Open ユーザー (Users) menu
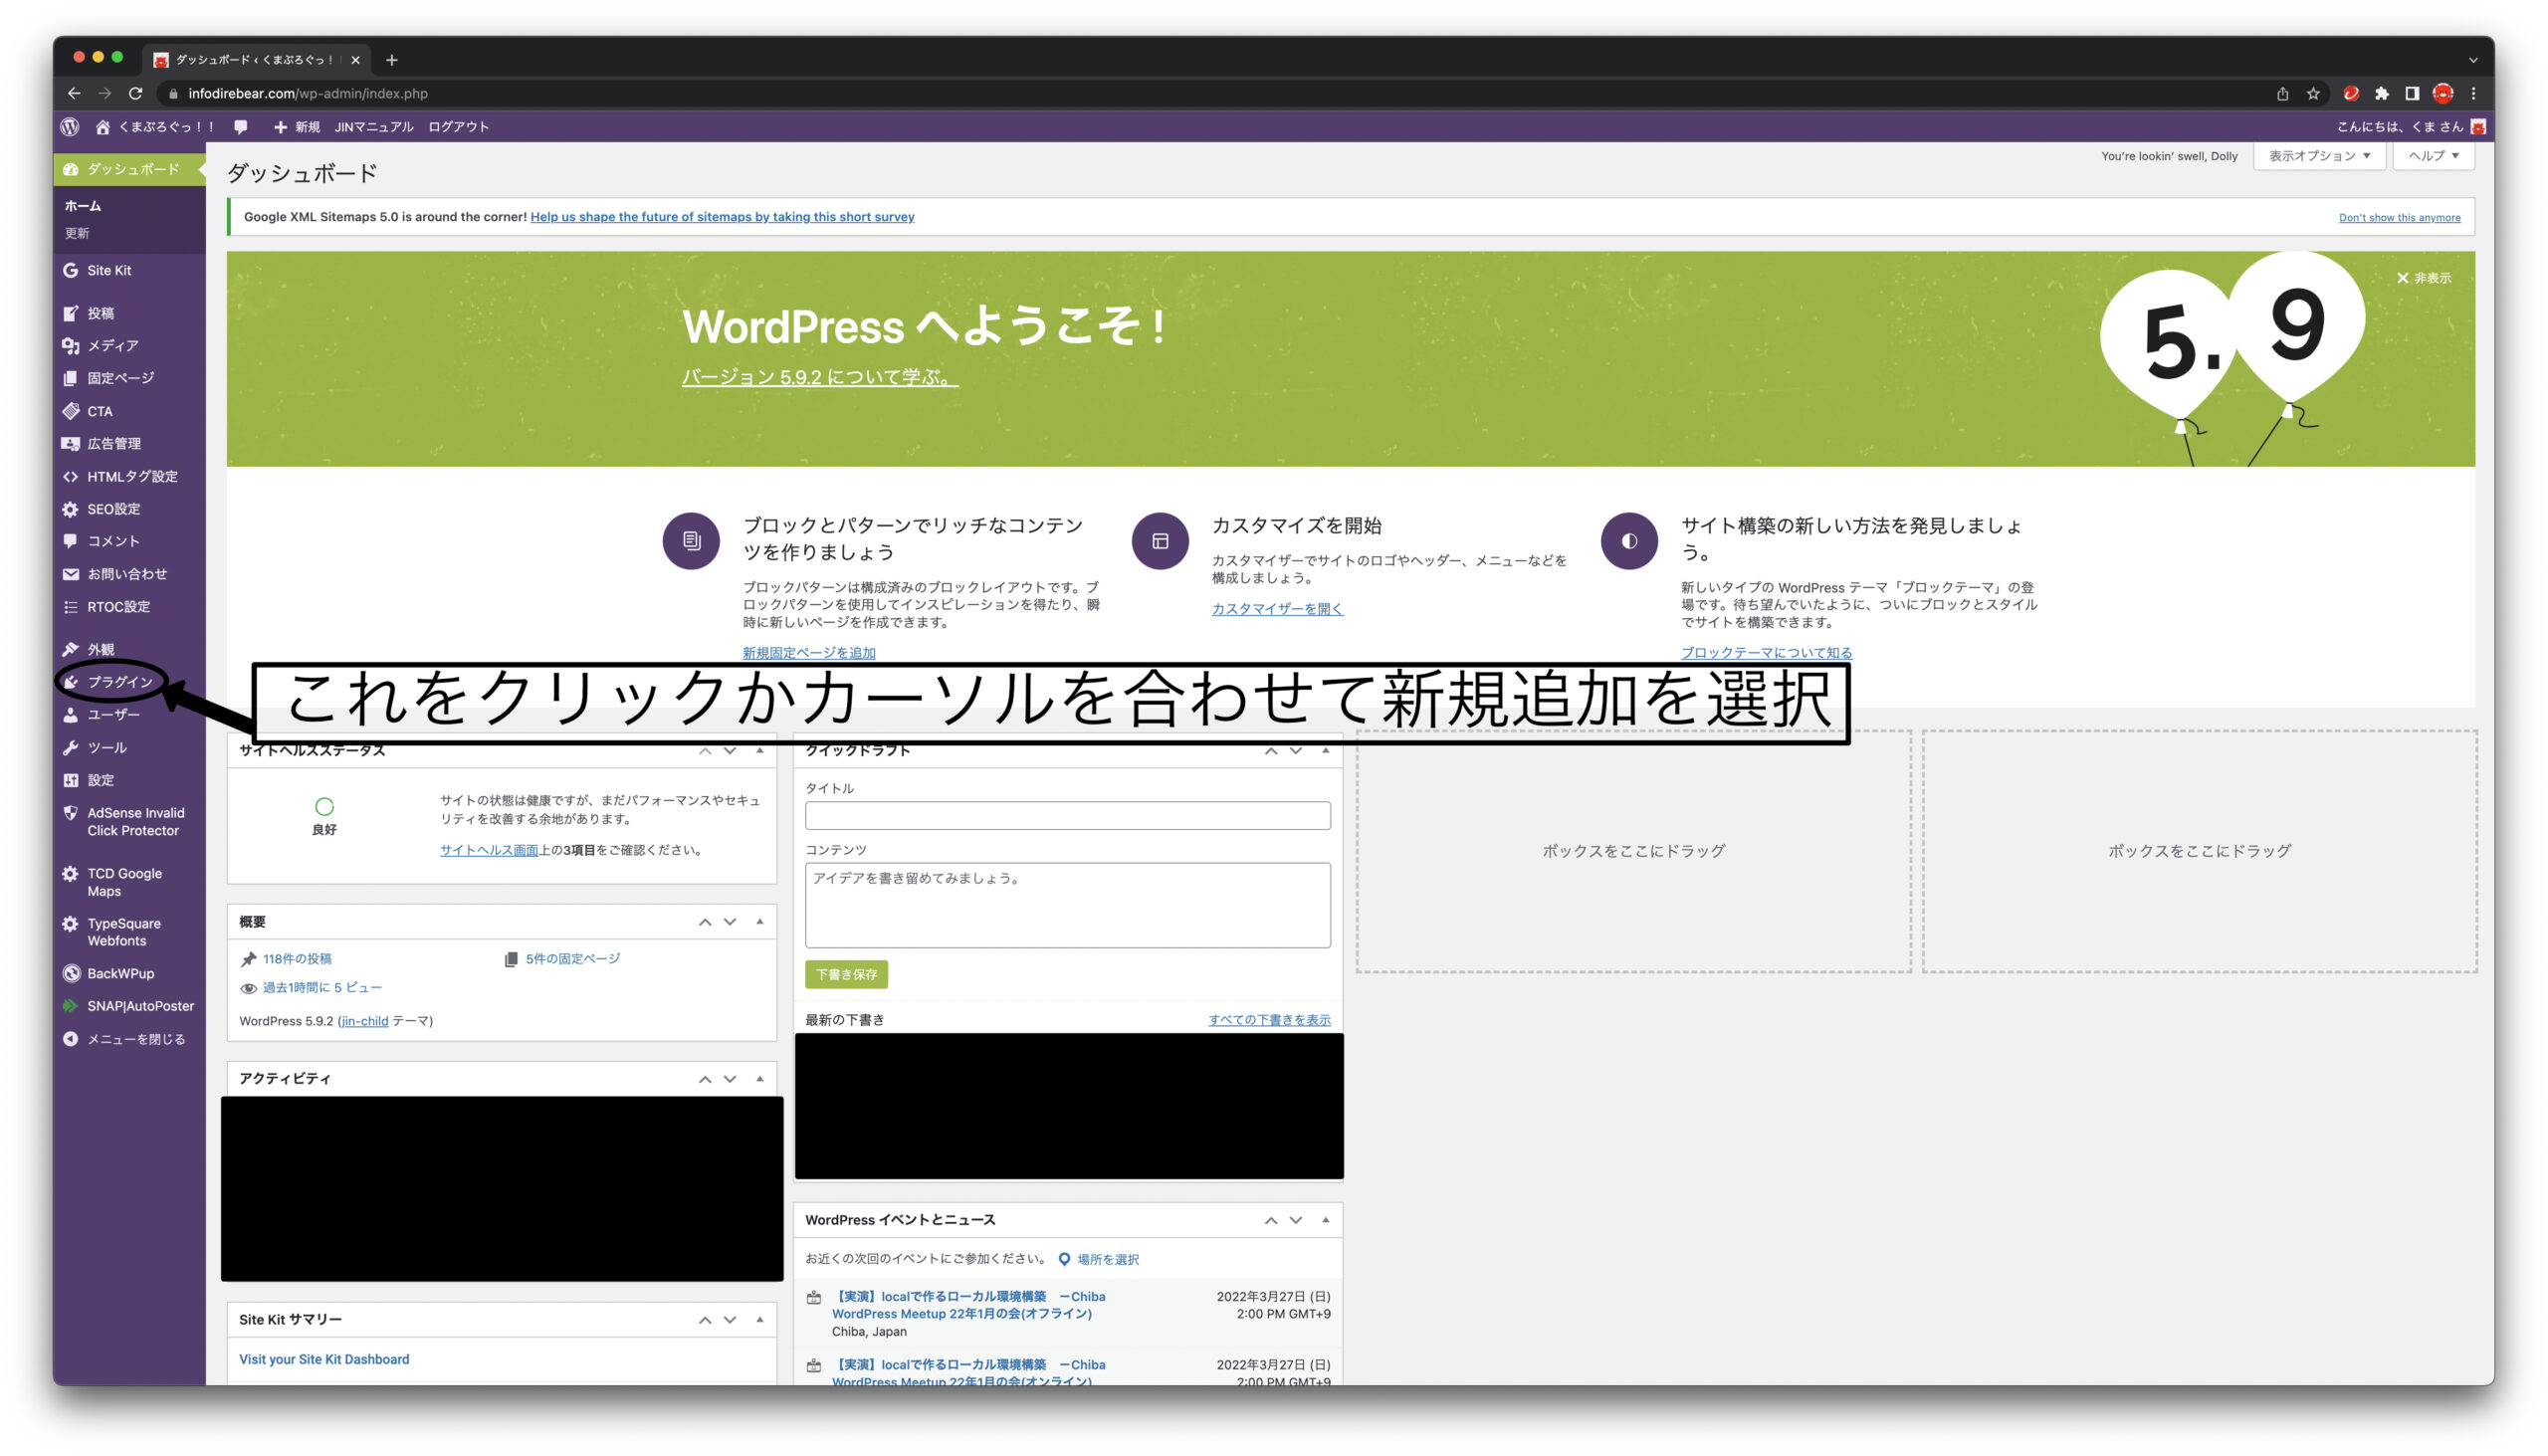 pos(113,715)
